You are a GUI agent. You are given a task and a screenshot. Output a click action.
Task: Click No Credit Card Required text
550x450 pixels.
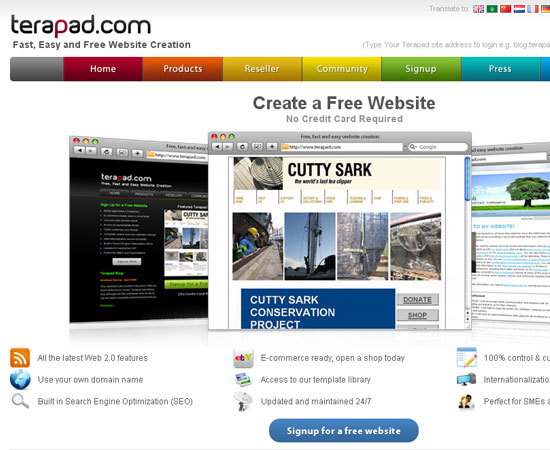click(344, 119)
